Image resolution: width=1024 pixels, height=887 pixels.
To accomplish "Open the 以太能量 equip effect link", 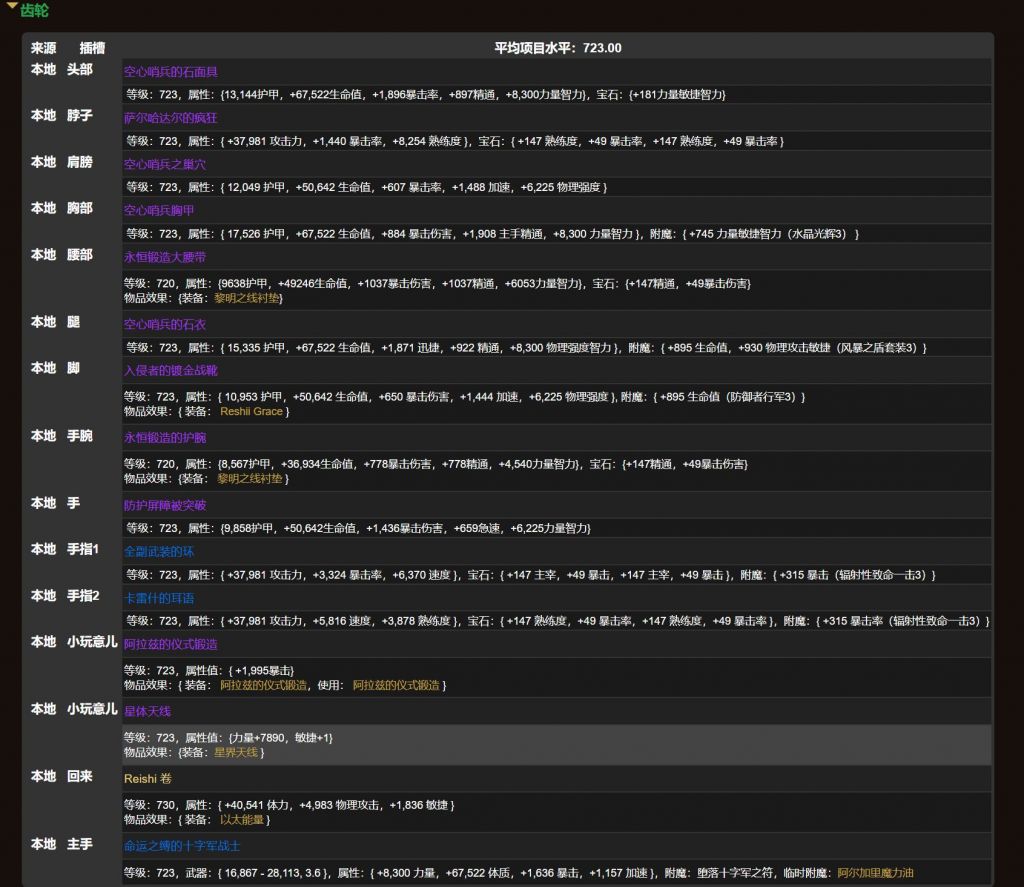I will point(242,819).
